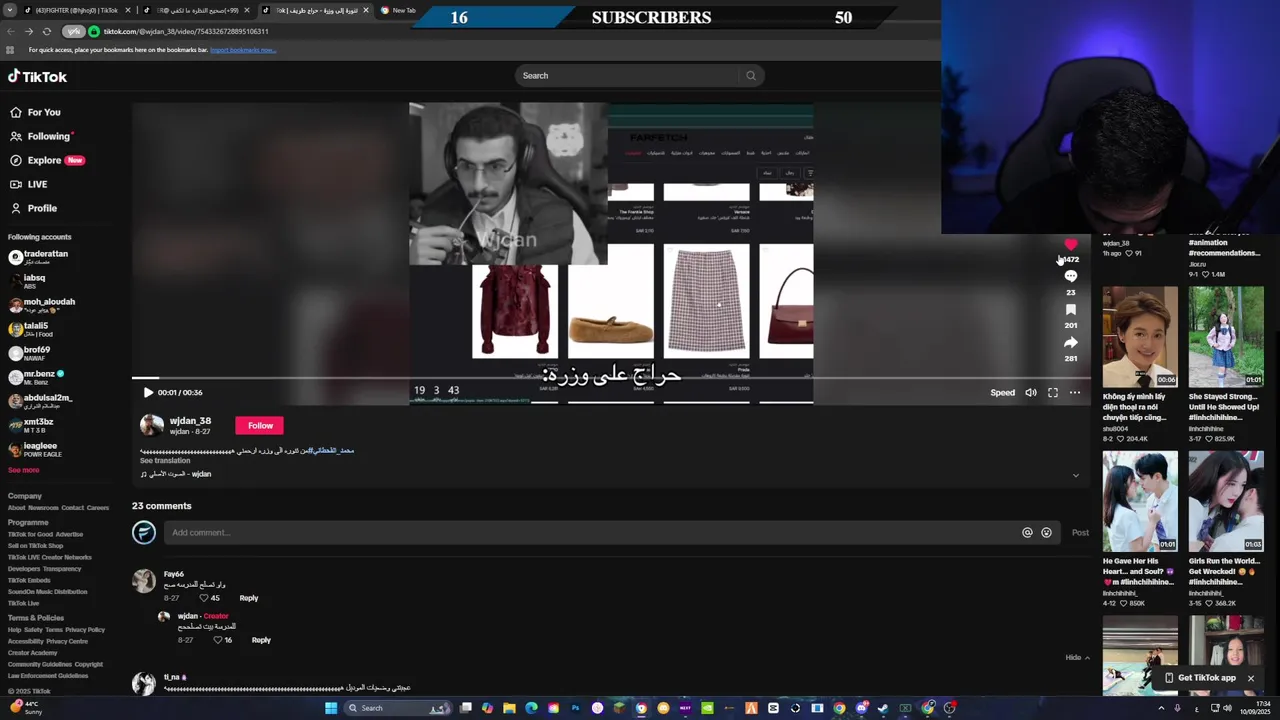Viewport: 1280px width, 720px height.
Task: Click the TikTok logo
Action: pyautogui.click(x=38, y=76)
